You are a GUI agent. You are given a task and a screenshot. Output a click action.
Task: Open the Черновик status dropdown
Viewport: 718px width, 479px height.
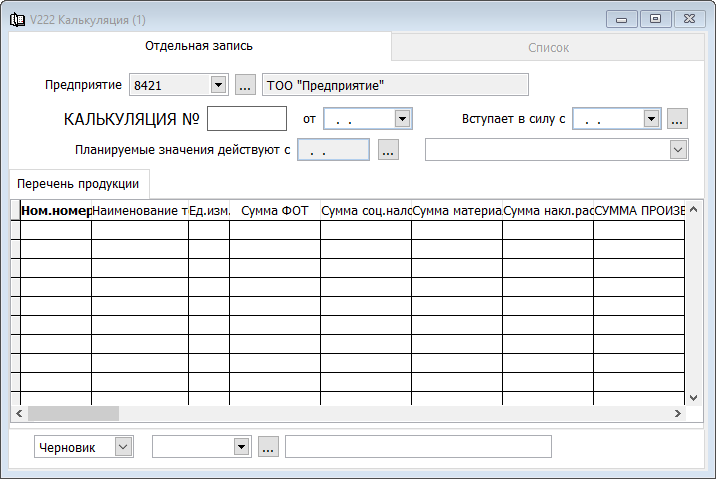coord(123,447)
